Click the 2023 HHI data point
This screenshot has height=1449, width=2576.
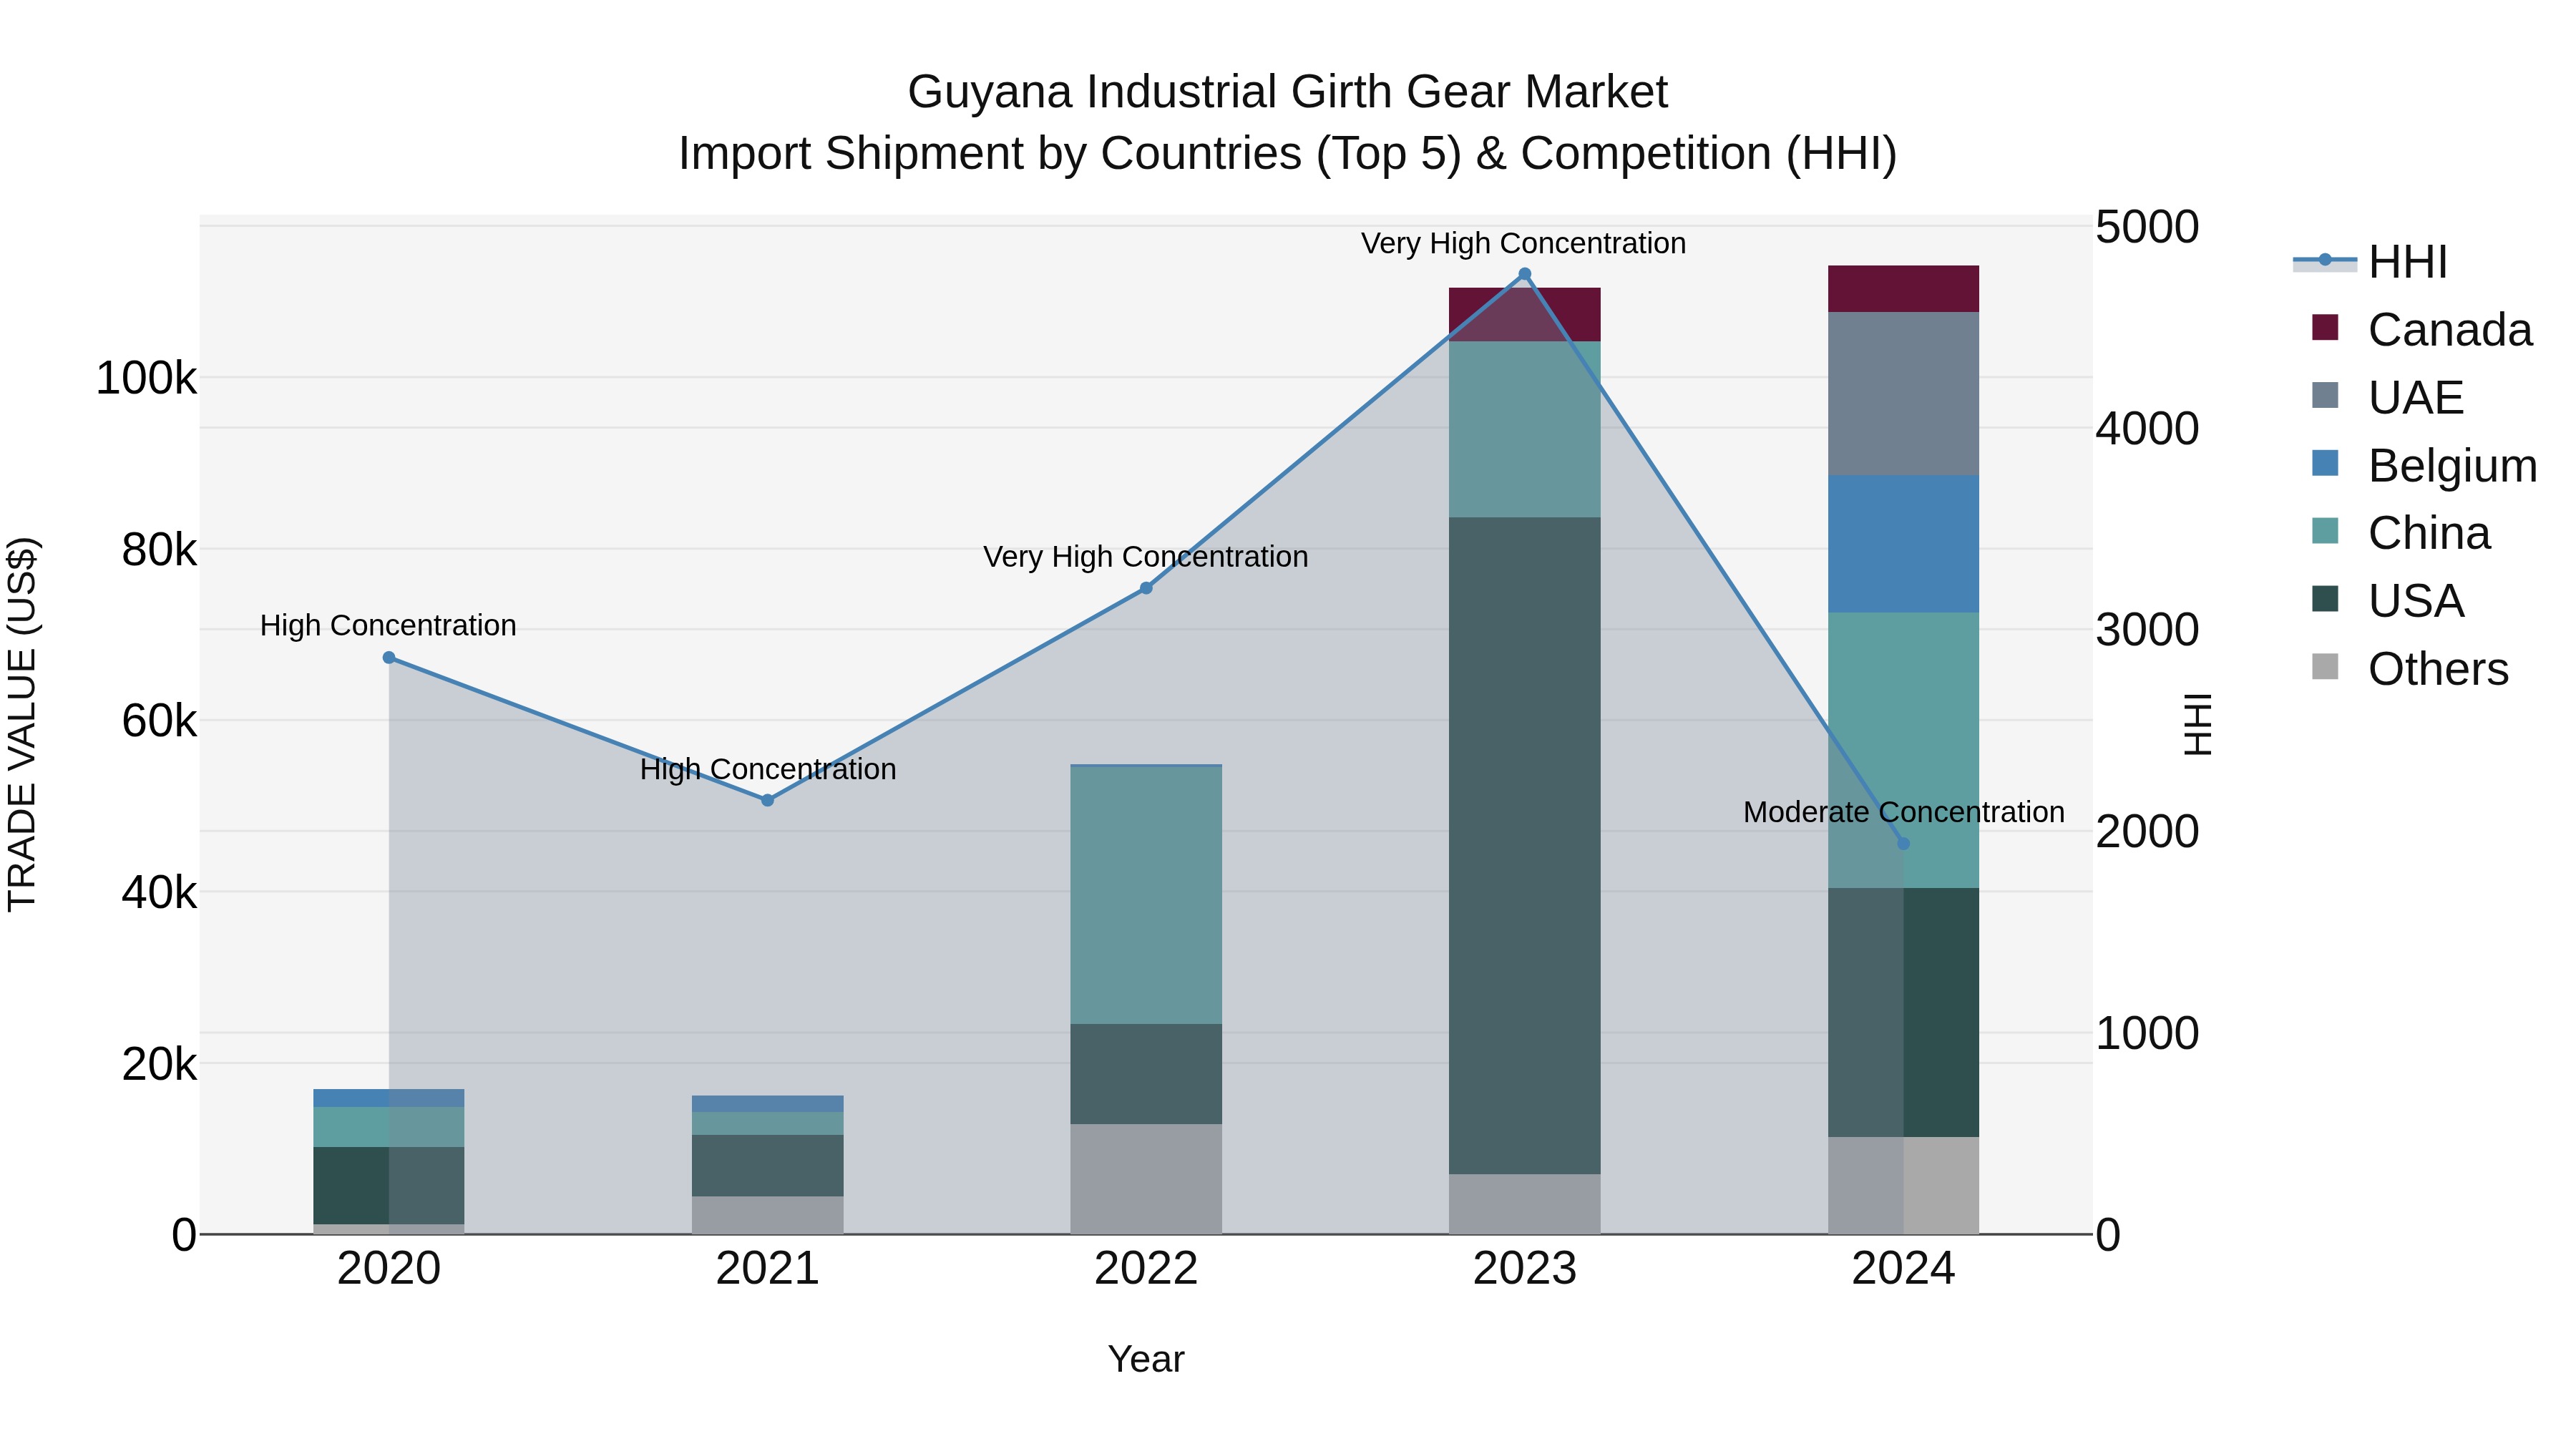(1525, 275)
